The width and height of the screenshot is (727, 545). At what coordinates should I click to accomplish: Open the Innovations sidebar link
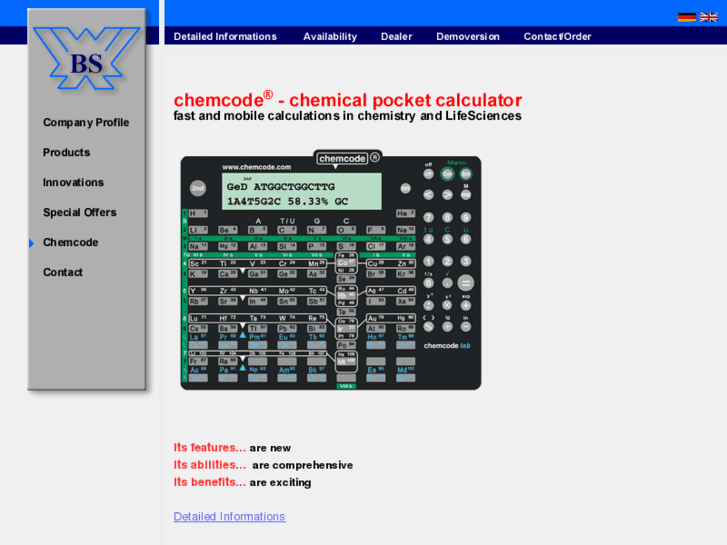tap(73, 182)
